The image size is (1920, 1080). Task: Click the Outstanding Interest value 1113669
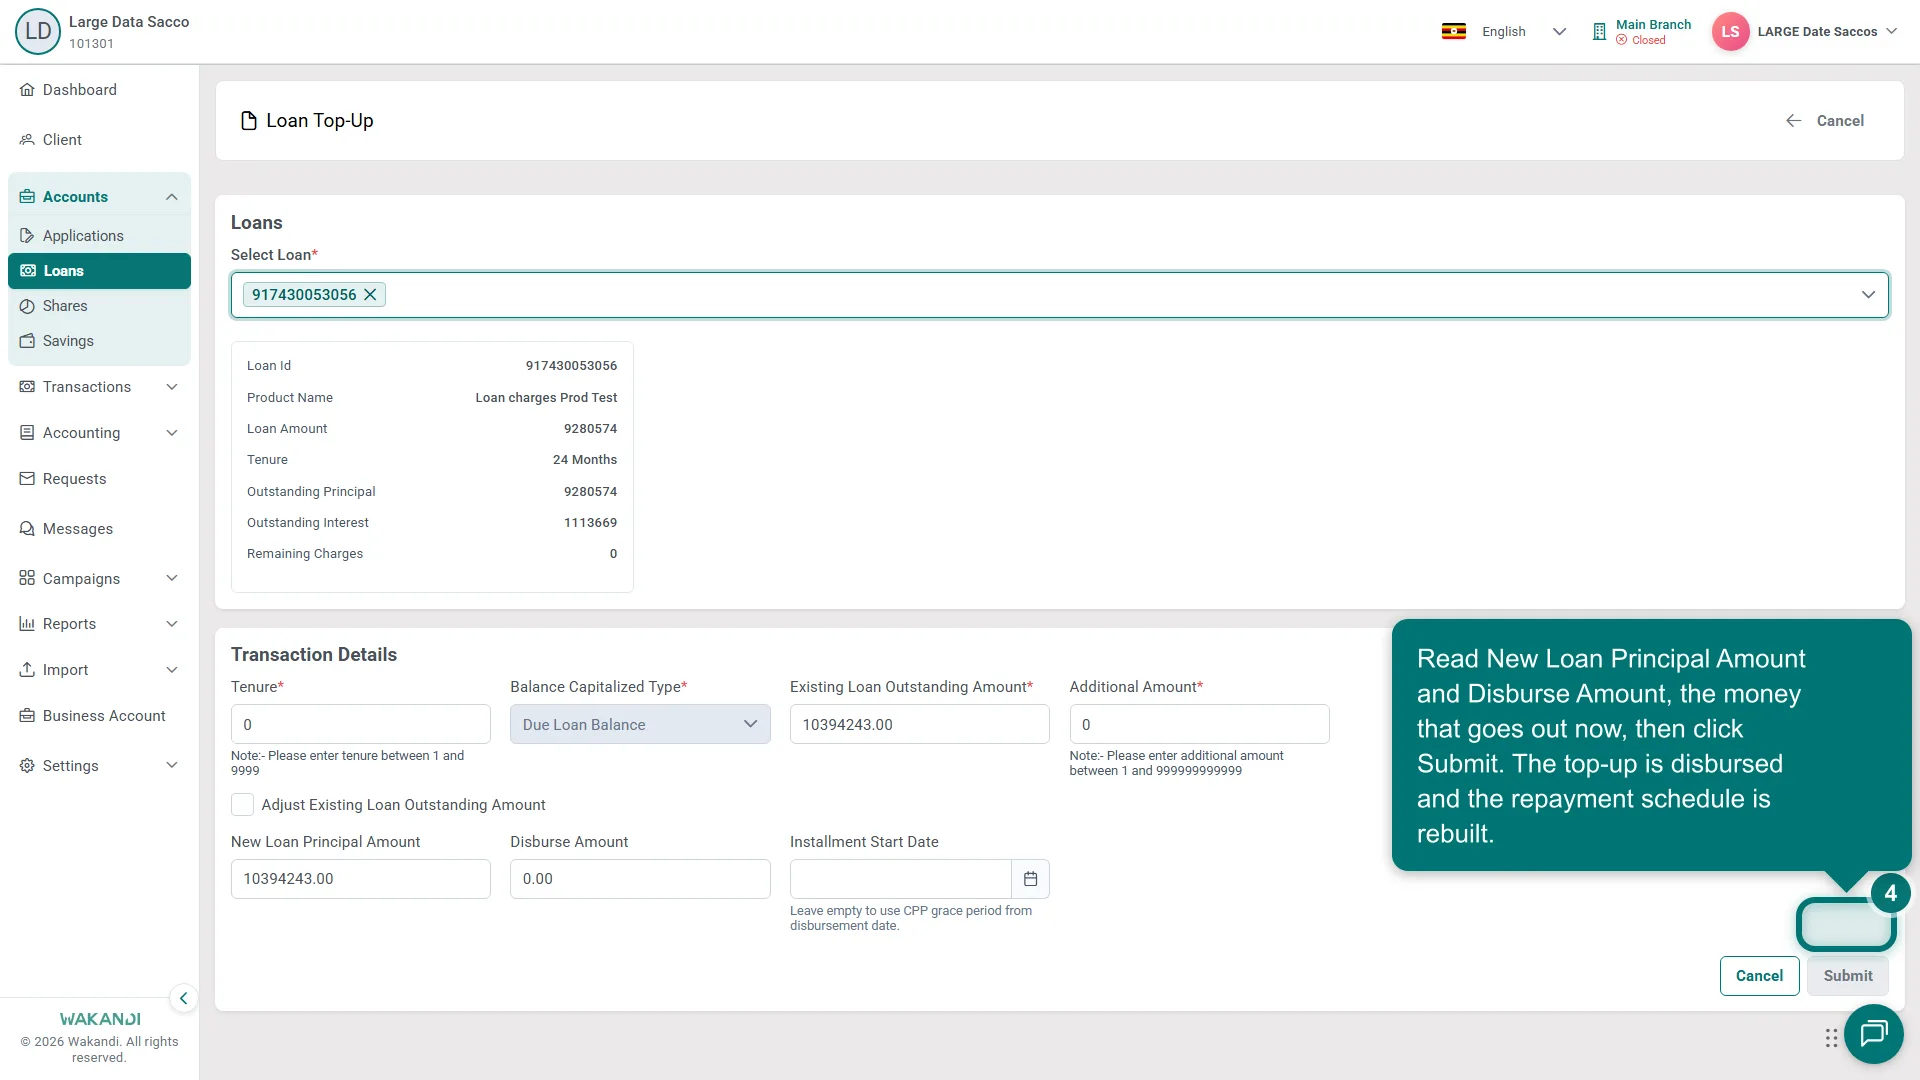[x=590, y=523]
